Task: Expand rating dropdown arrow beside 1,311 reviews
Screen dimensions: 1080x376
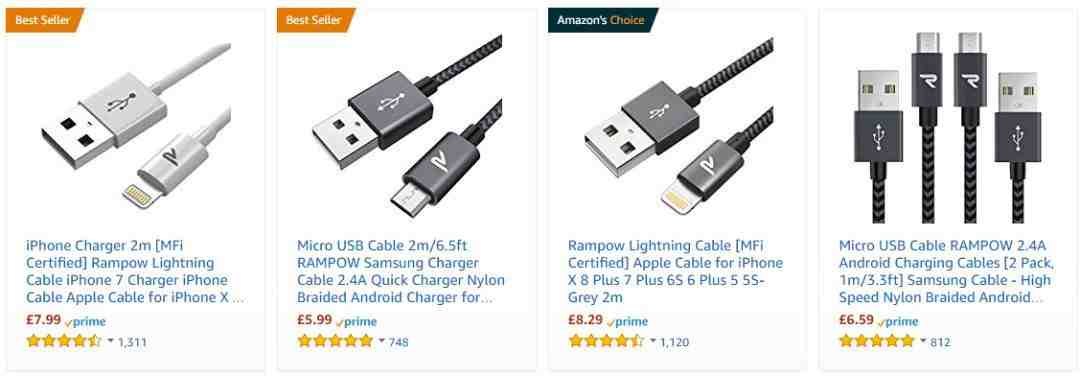Action: point(110,340)
